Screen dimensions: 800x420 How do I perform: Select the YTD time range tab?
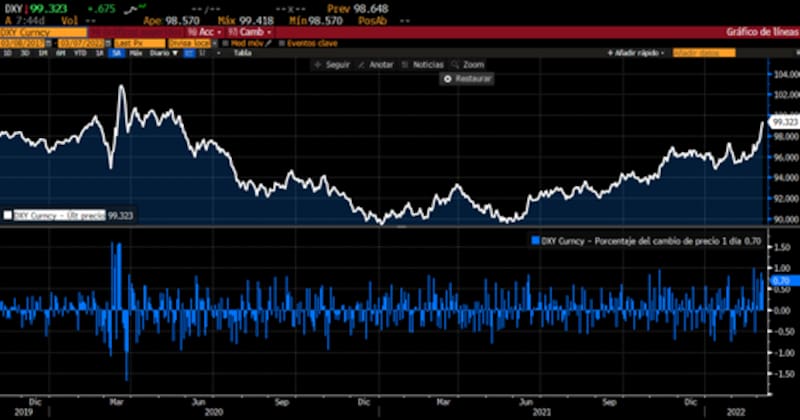79,53
